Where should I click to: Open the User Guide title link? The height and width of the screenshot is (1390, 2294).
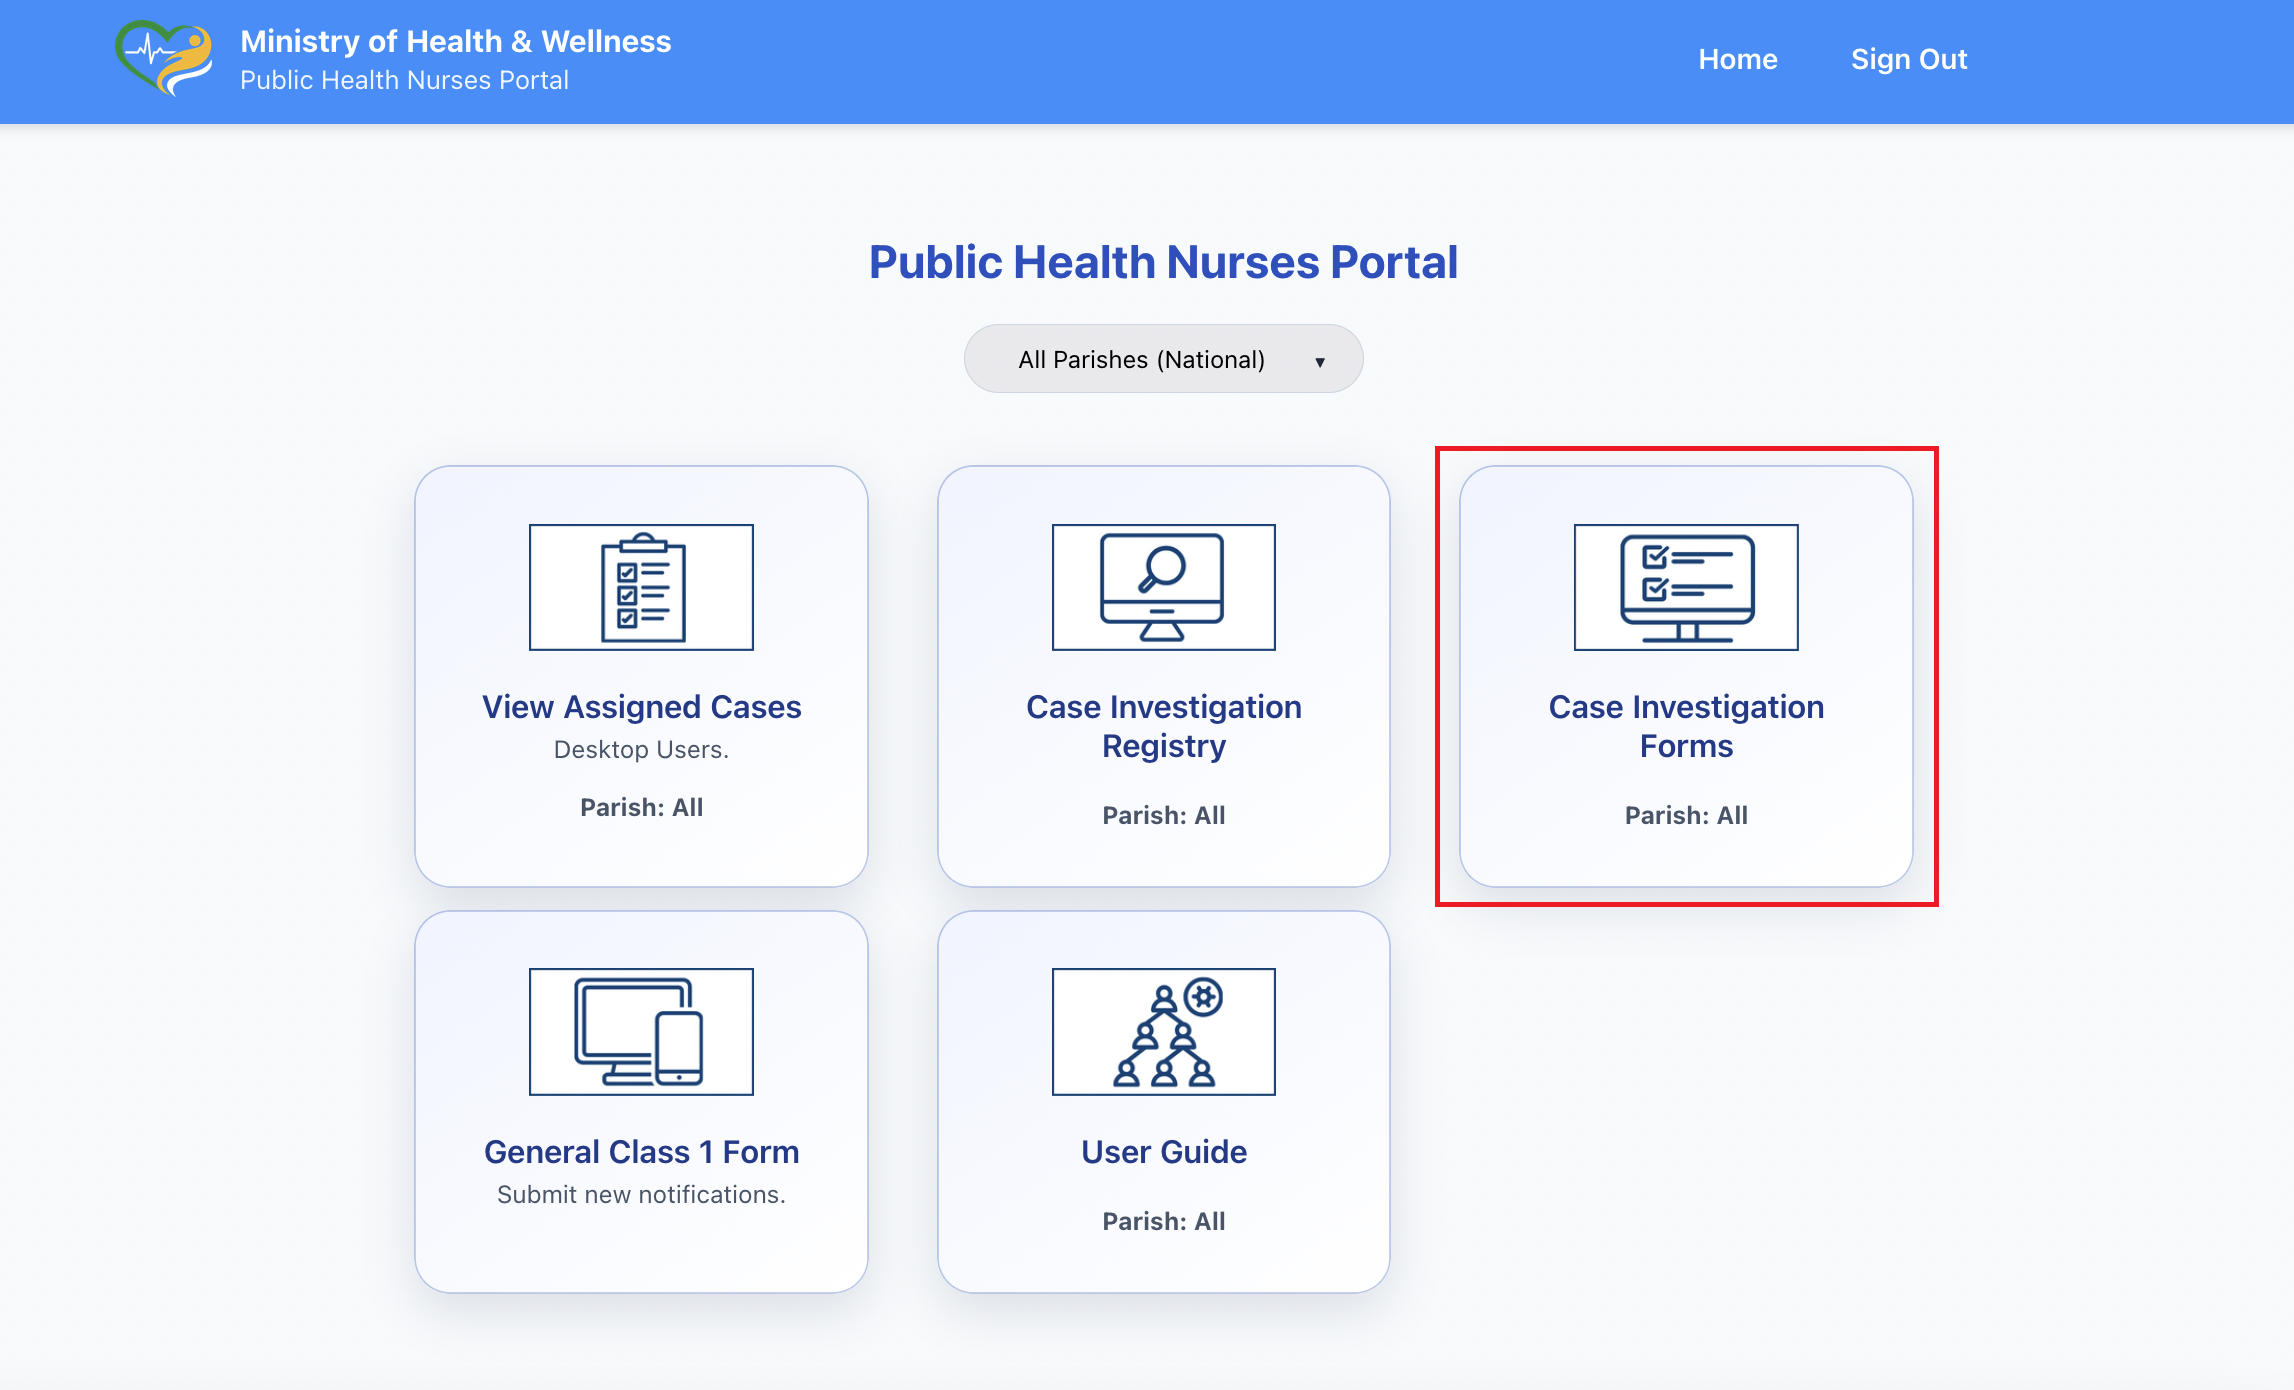pos(1163,1152)
